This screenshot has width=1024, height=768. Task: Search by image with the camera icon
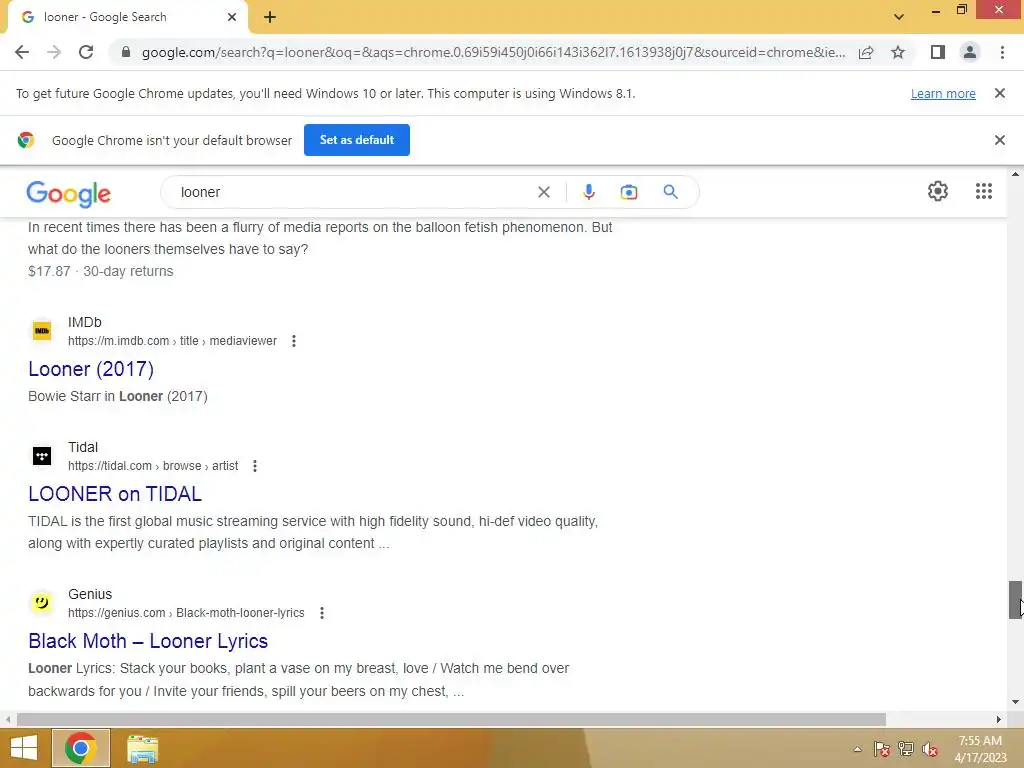[x=628, y=192]
